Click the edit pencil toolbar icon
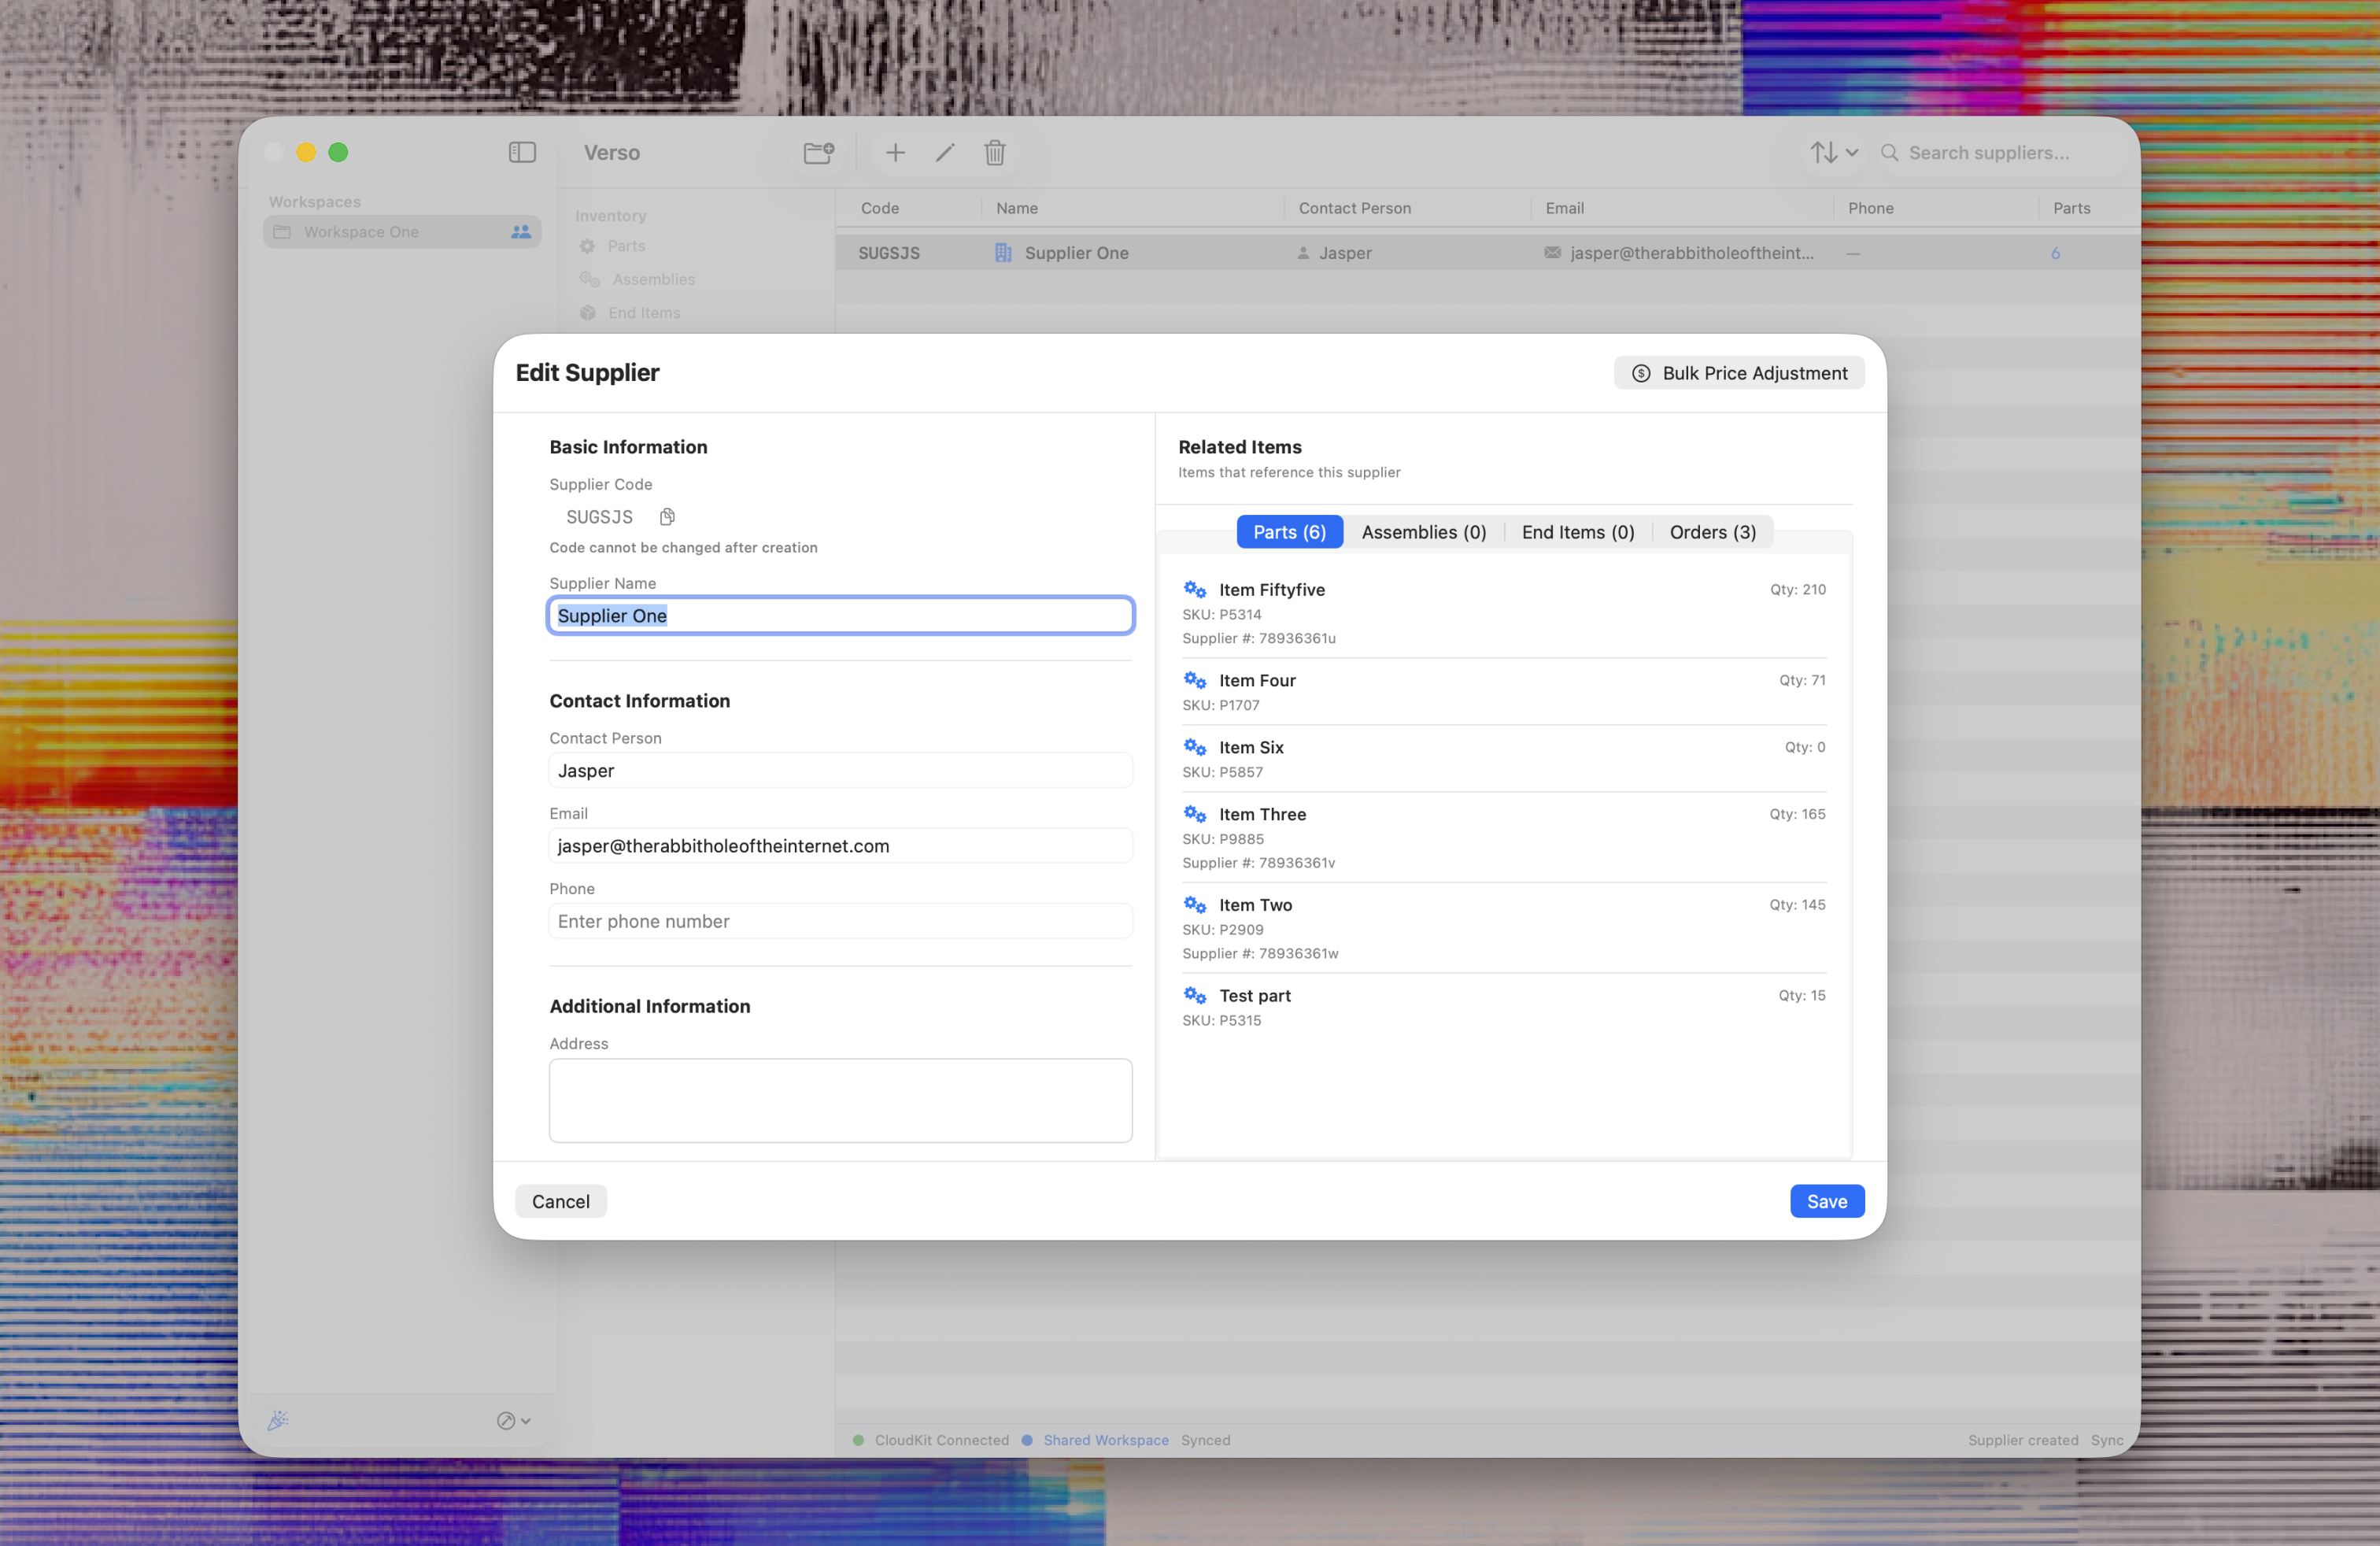The image size is (2380, 1546). tap(945, 152)
